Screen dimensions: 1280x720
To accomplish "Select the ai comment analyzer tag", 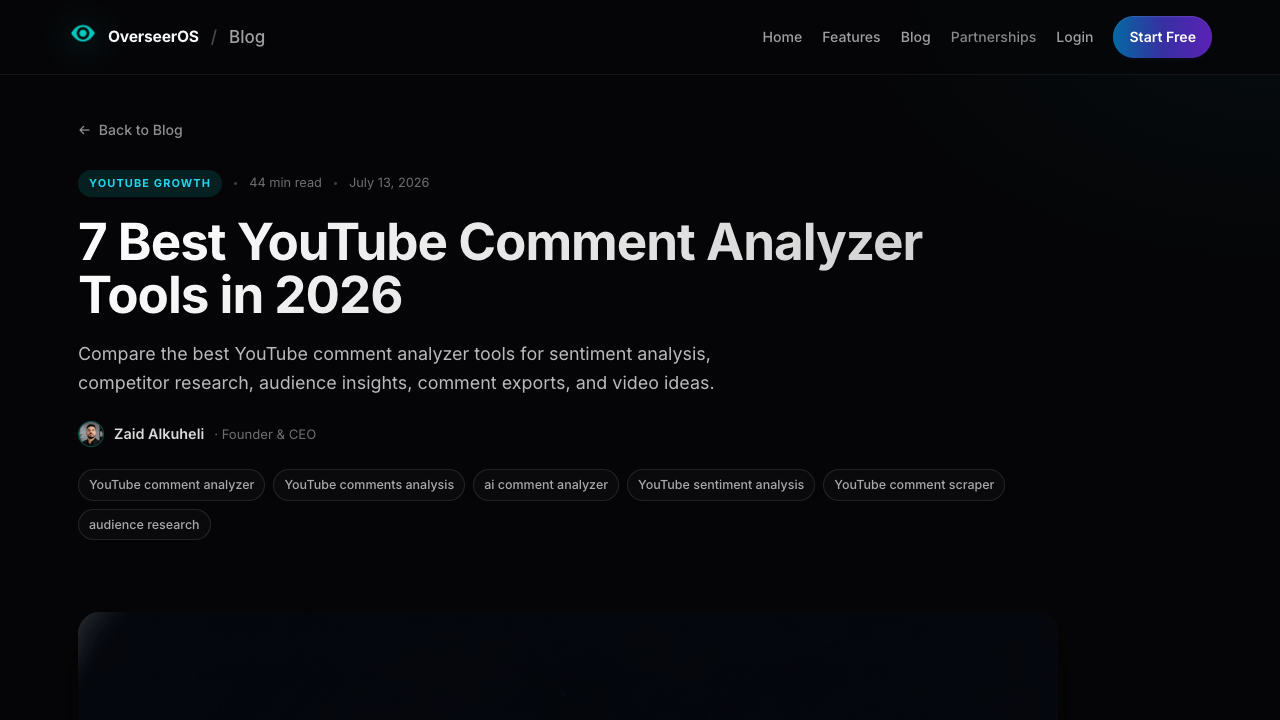I will [x=546, y=485].
